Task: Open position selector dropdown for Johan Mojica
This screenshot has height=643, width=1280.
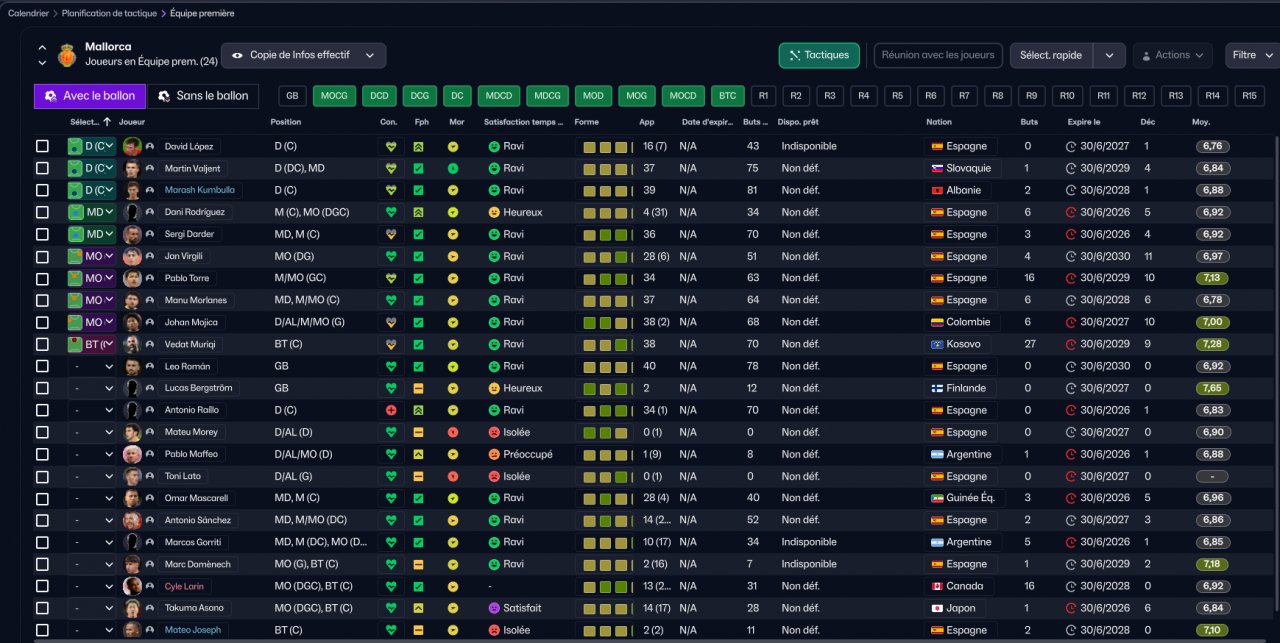Action: click(x=92, y=322)
